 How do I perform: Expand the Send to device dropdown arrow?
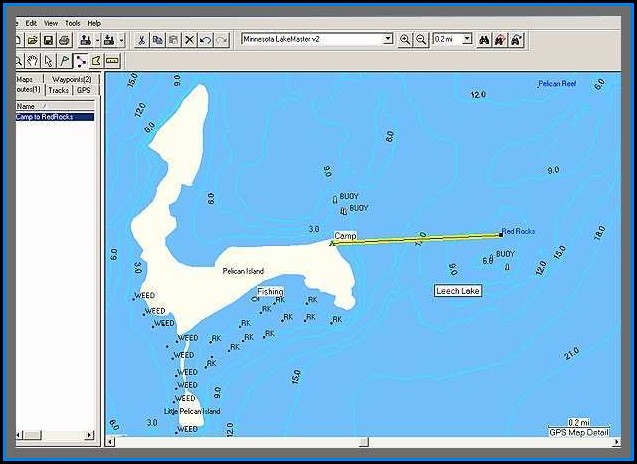(x=98, y=40)
